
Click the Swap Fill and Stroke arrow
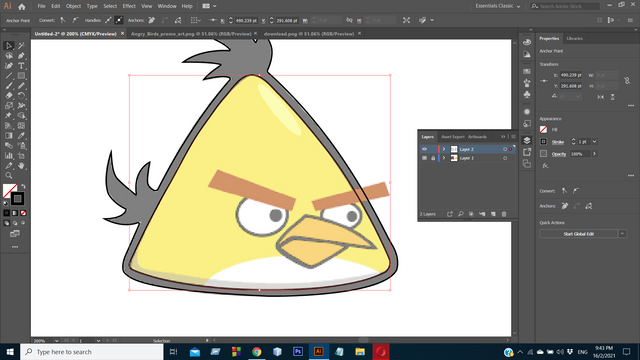pos(23,187)
